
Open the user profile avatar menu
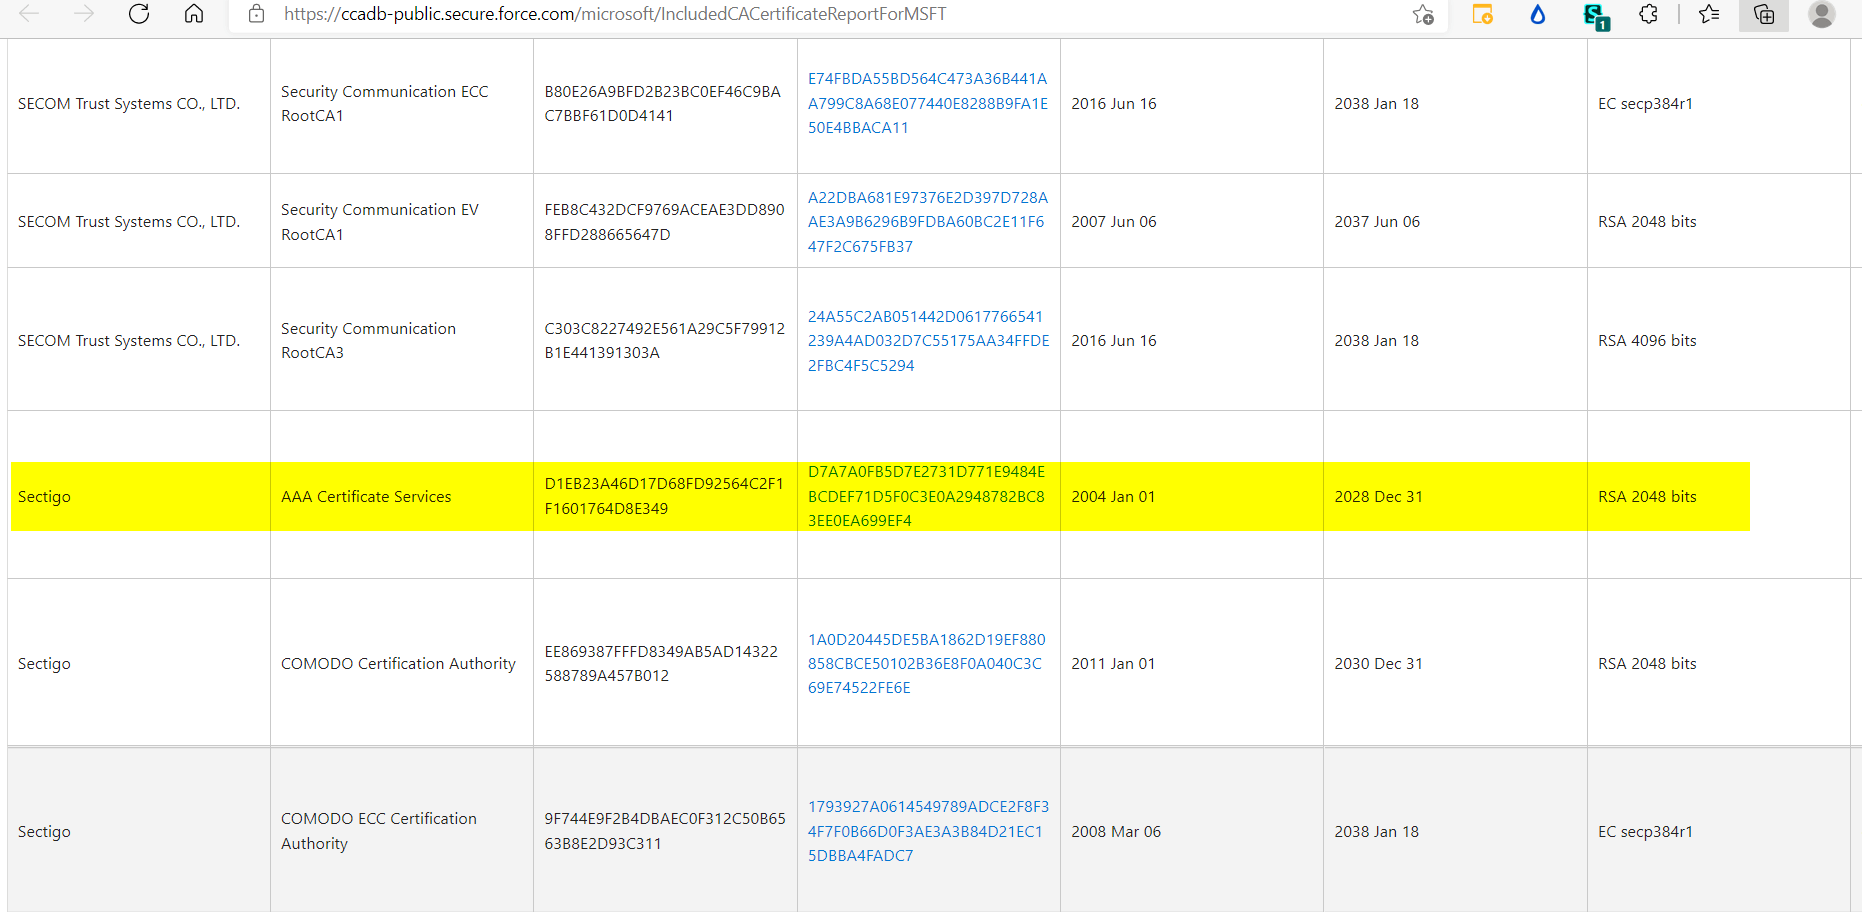1822,14
